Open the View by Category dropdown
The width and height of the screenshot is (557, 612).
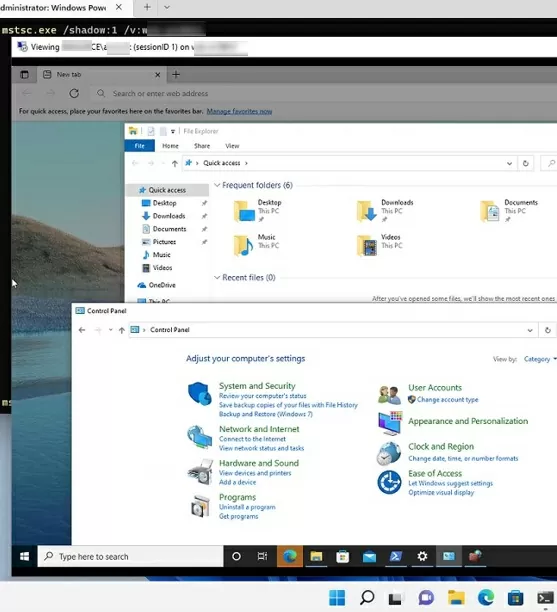click(540, 359)
